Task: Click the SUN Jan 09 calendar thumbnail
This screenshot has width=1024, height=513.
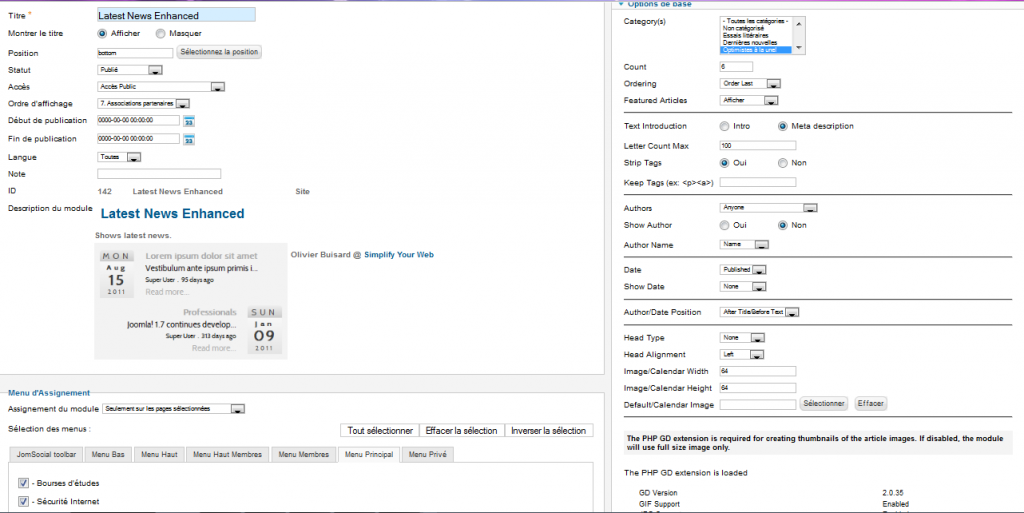Action: tap(263, 330)
